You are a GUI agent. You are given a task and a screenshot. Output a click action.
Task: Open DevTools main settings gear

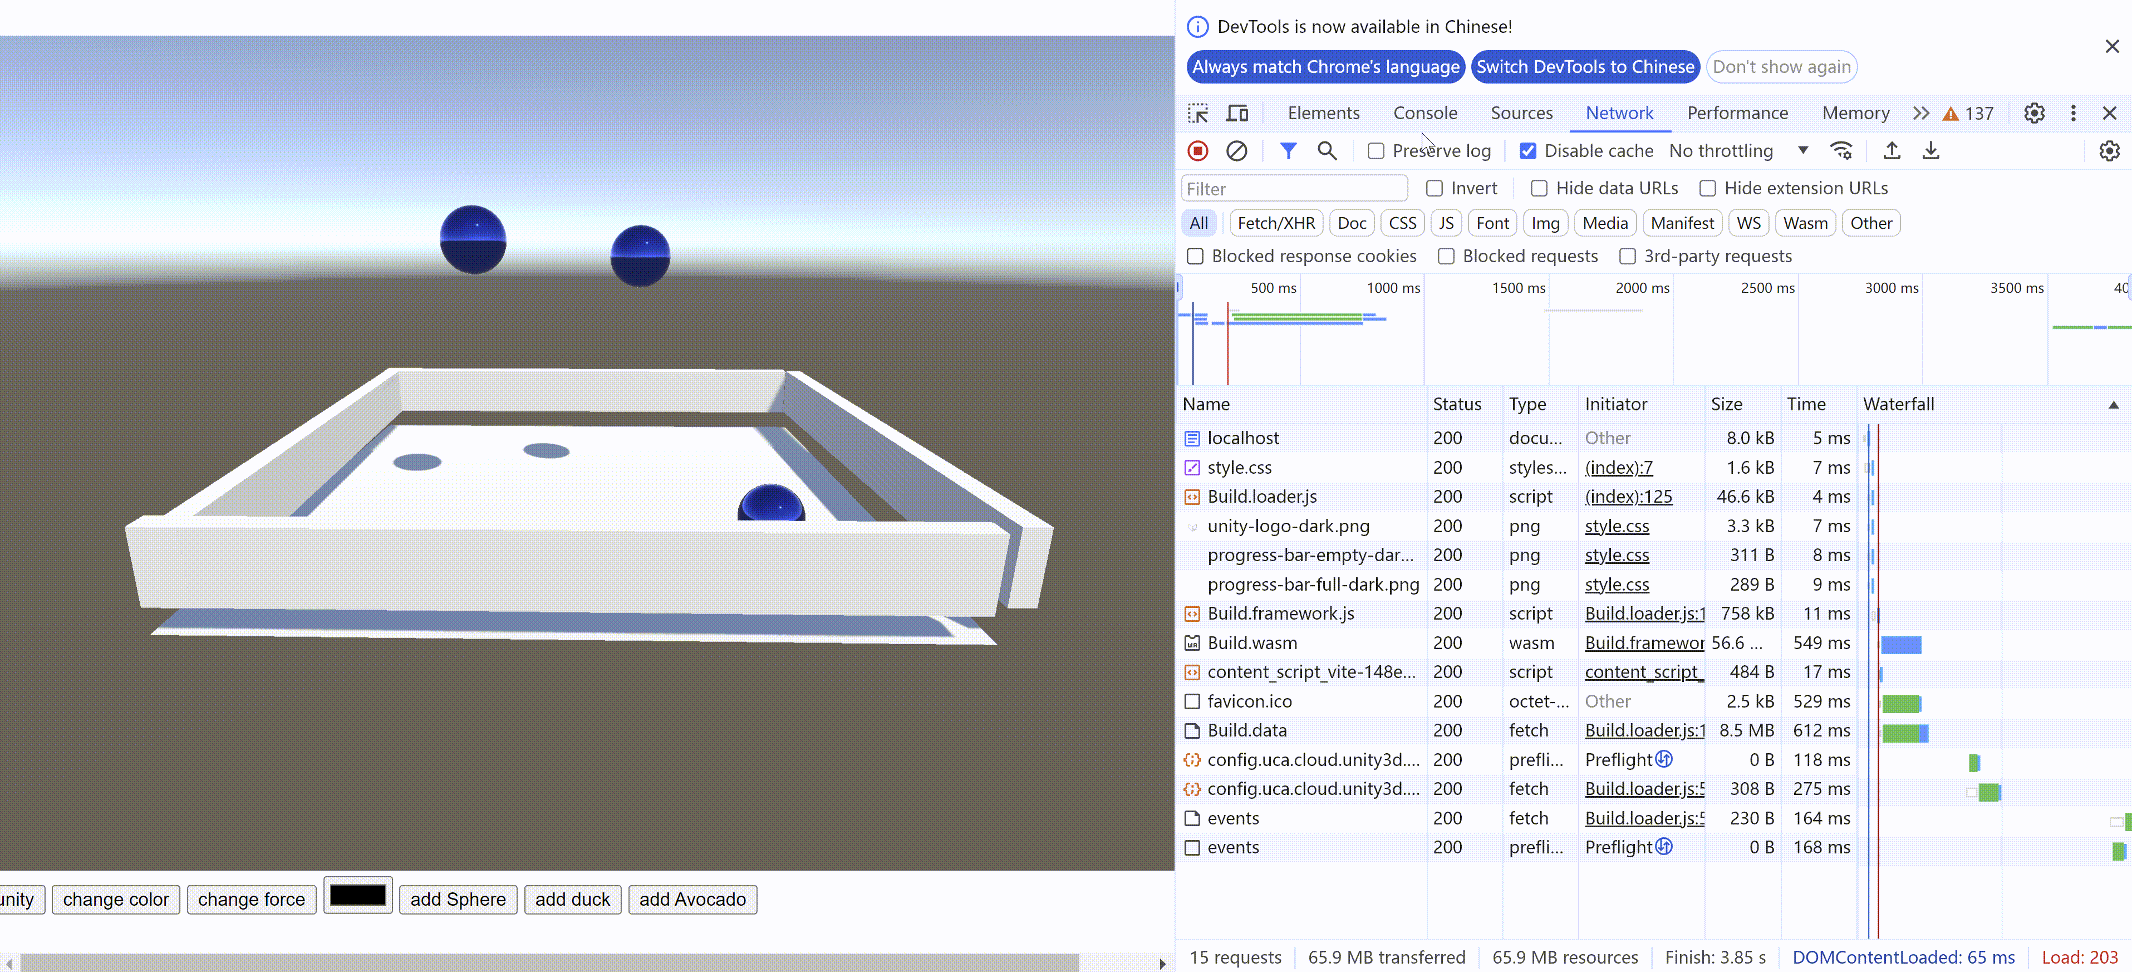point(2034,113)
